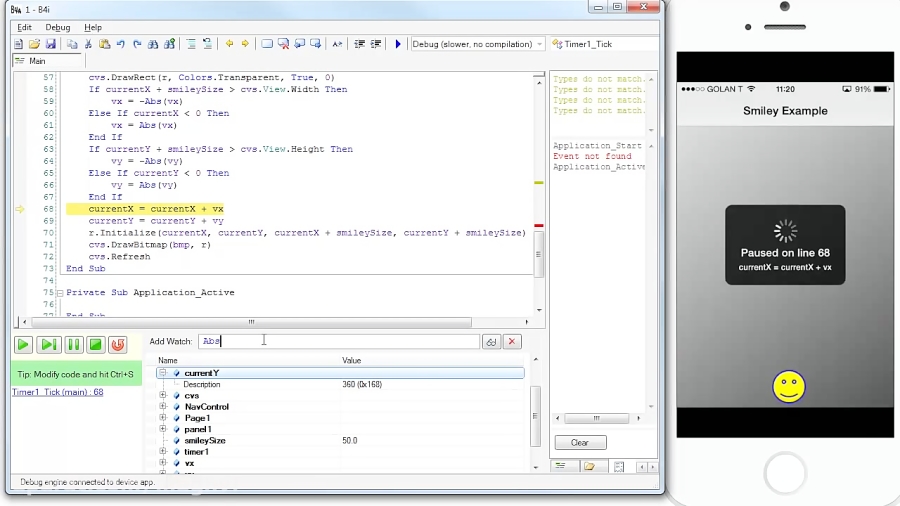Click the Save disk icon in toolbar
The width and height of the screenshot is (900, 506).
click(51, 44)
